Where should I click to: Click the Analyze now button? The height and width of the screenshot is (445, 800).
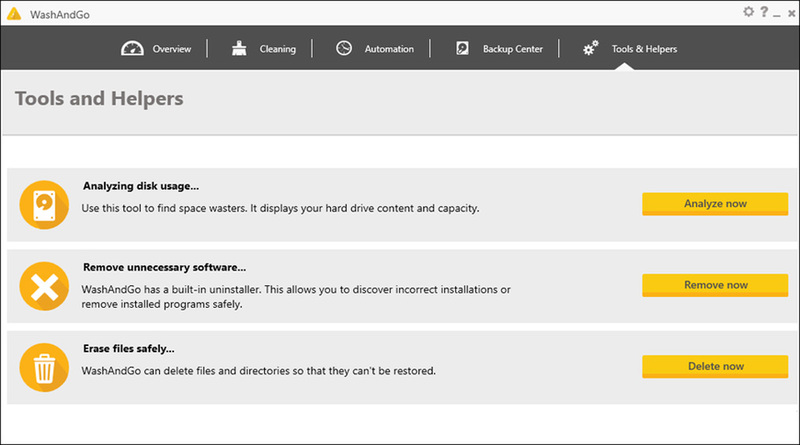tap(715, 204)
